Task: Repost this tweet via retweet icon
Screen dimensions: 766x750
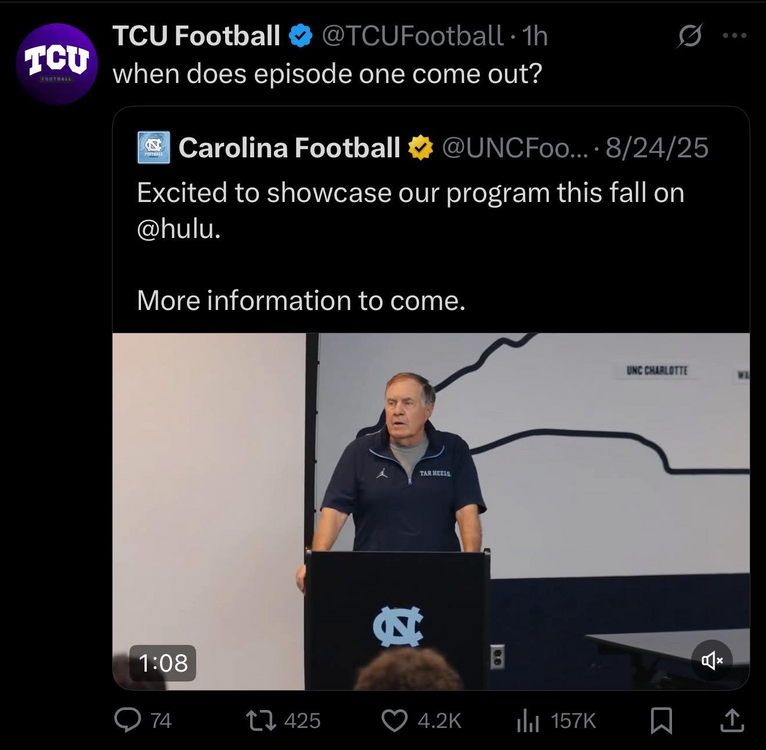Action: (259, 720)
